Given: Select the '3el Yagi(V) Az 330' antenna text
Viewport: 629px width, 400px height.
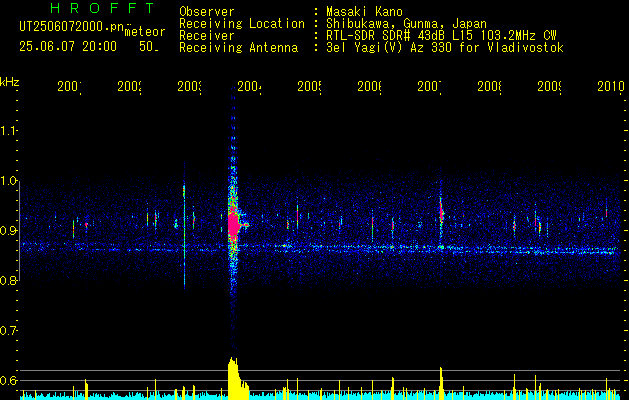Looking at the screenshot, I should [445, 48].
